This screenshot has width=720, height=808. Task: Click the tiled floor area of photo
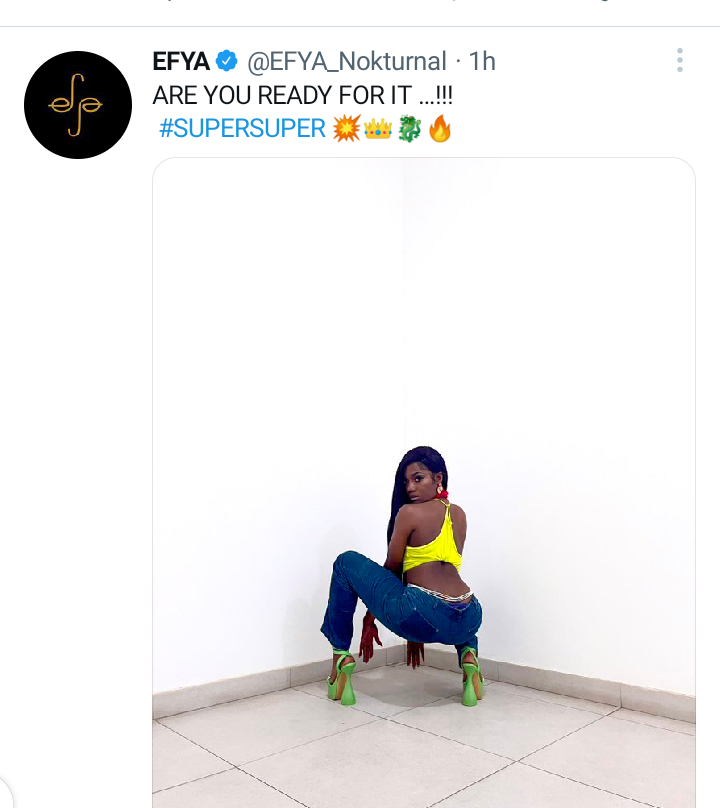(424, 752)
